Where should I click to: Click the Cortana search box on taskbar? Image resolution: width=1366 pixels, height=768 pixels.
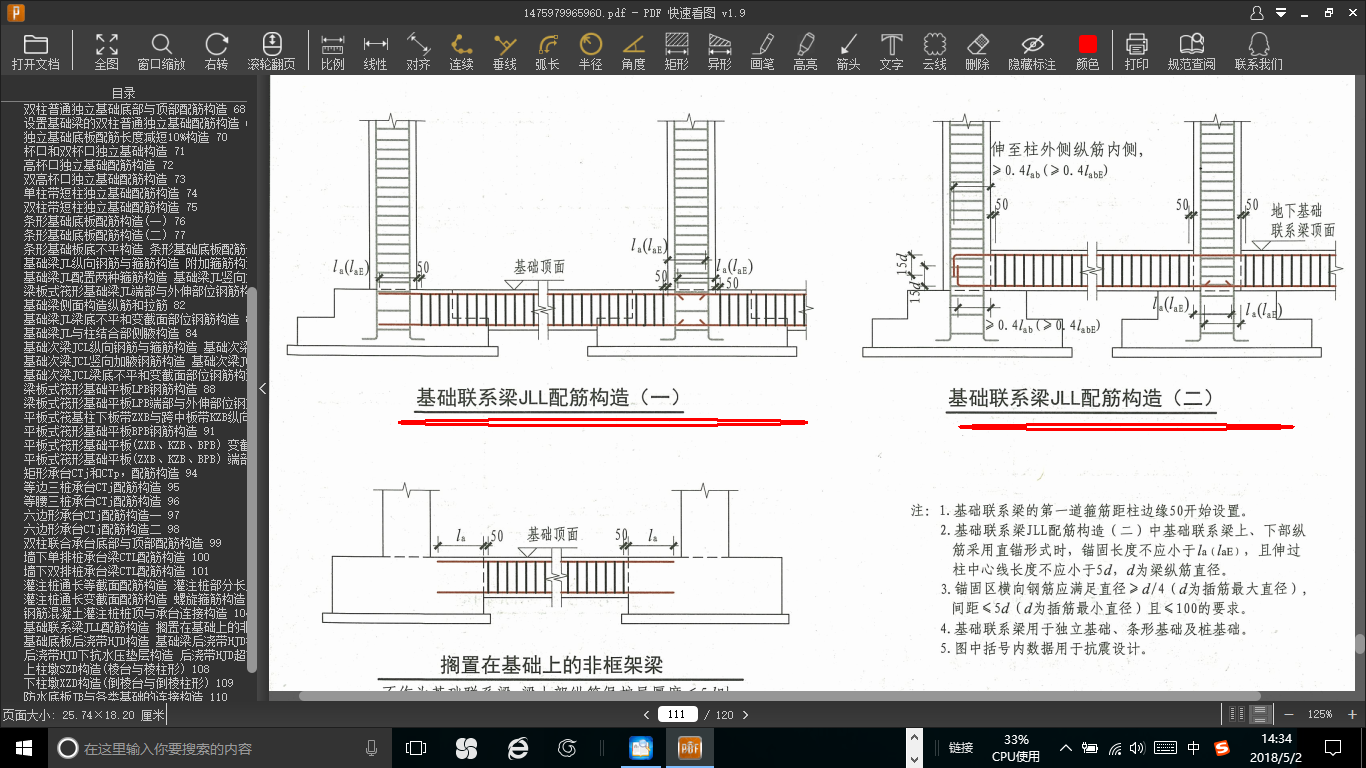coord(219,748)
